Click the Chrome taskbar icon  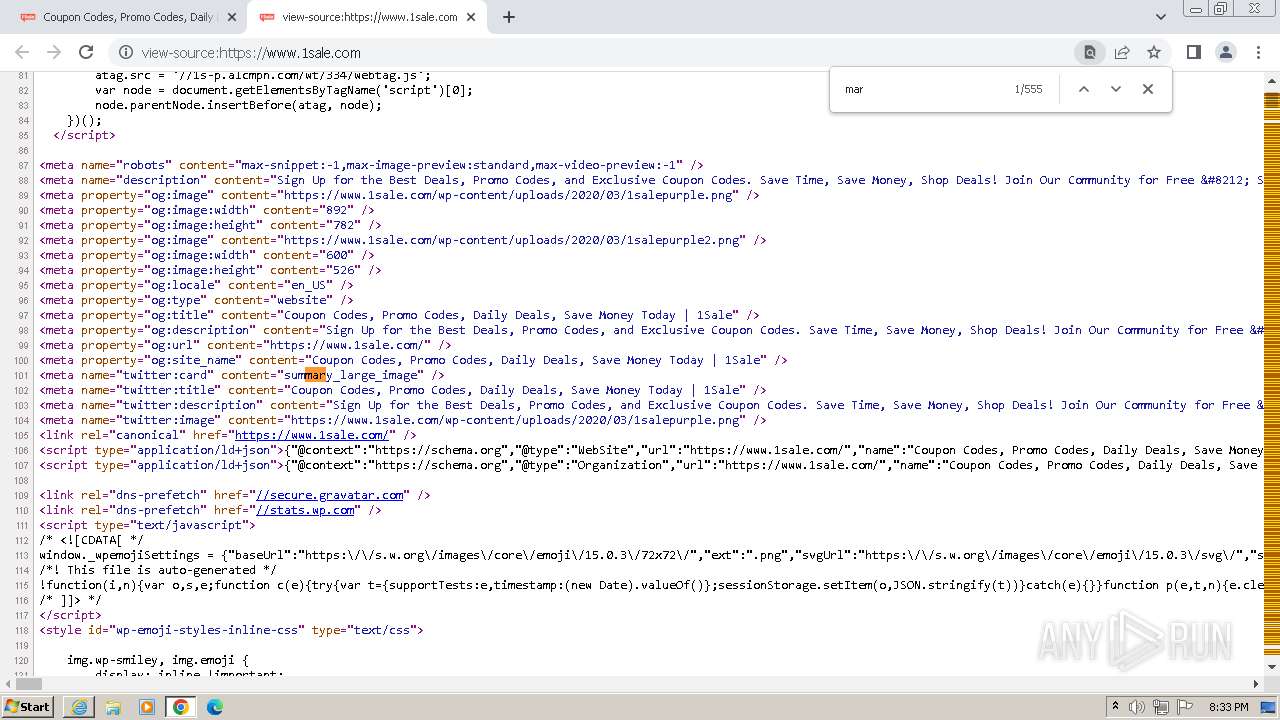(x=181, y=707)
